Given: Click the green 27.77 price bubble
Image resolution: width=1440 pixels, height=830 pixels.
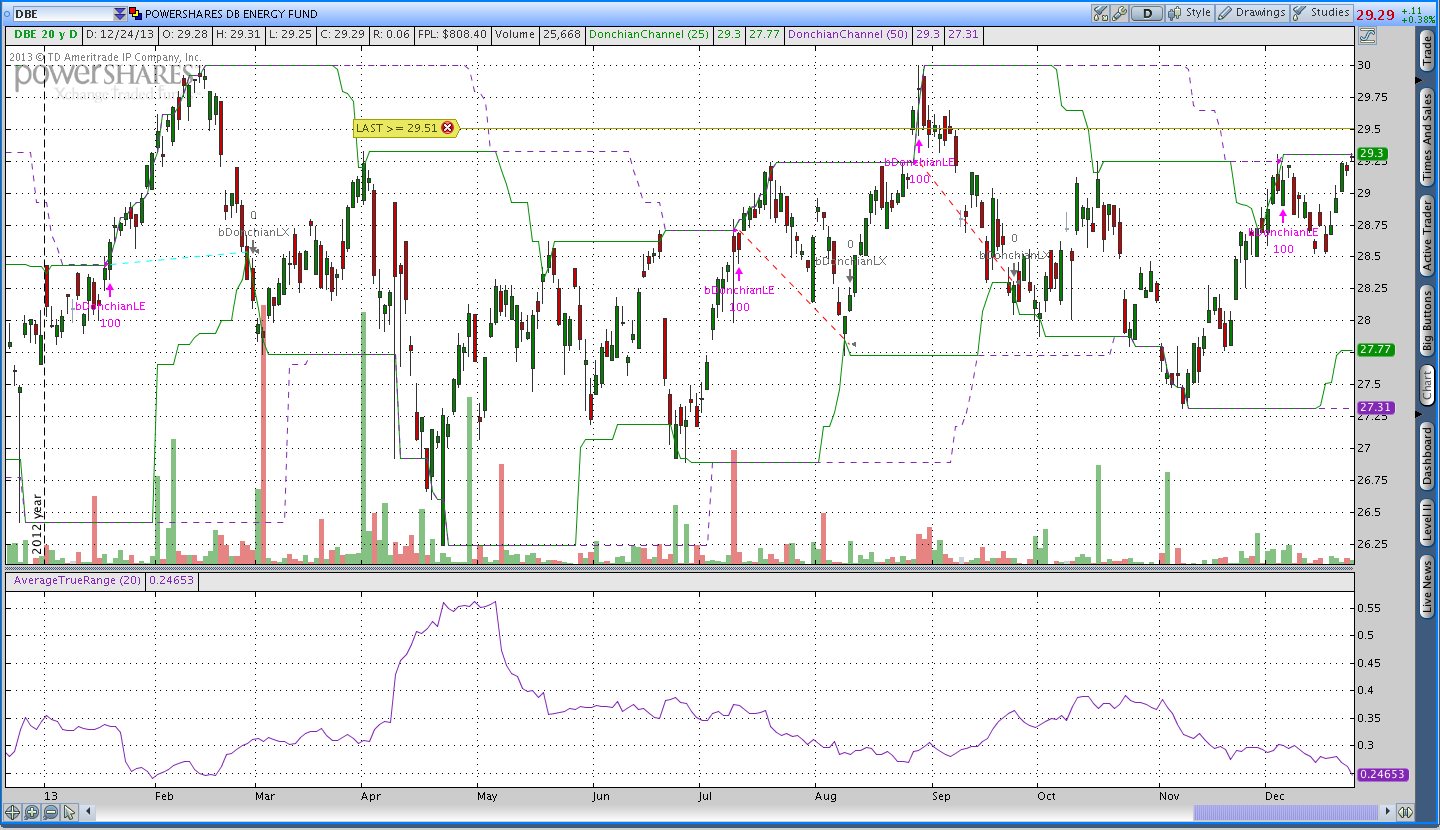Looking at the screenshot, I should click(1376, 349).
